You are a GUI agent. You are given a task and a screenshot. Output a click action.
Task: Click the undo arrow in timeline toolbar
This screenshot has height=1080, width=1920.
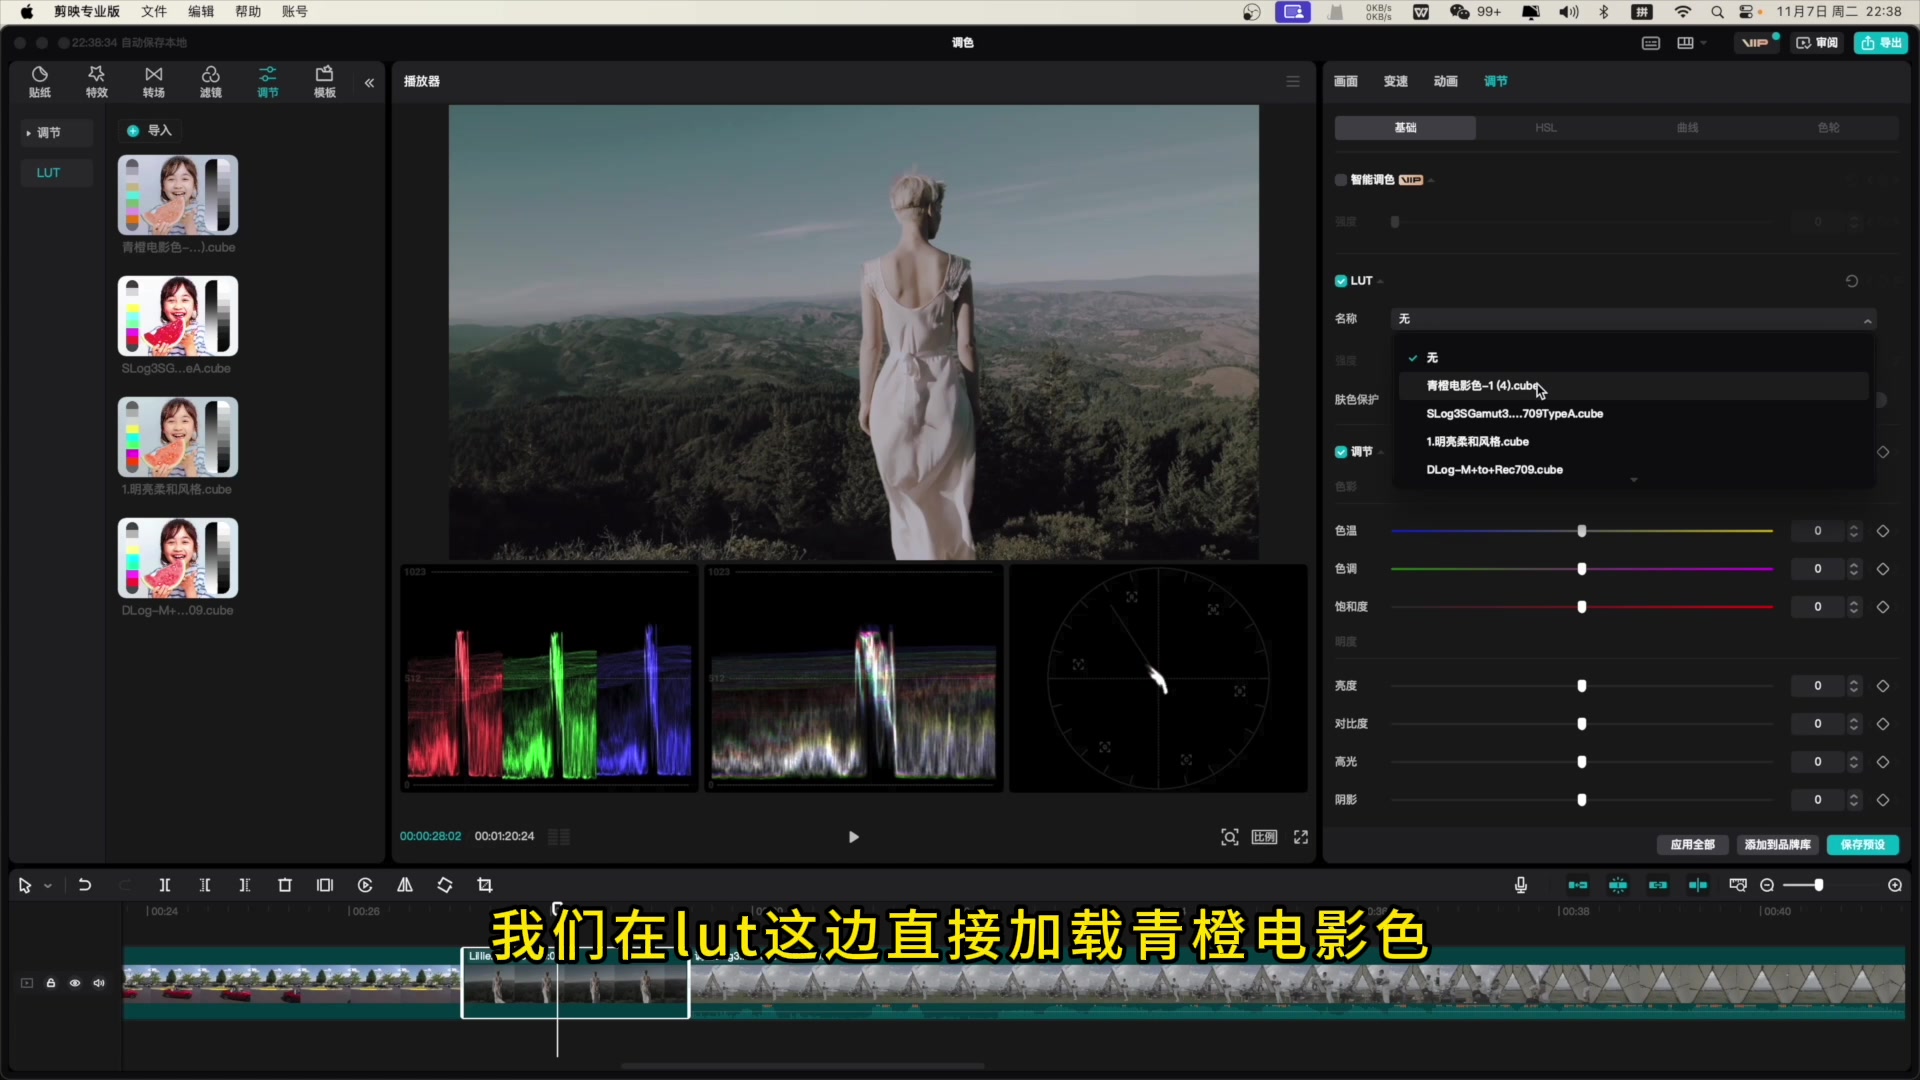coord(85,885)
